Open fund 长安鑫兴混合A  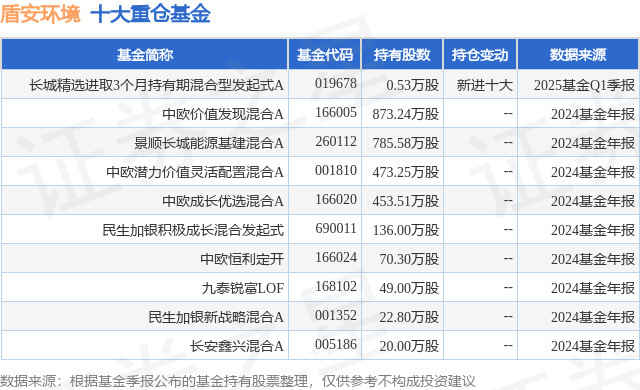(x=237, y=346)
